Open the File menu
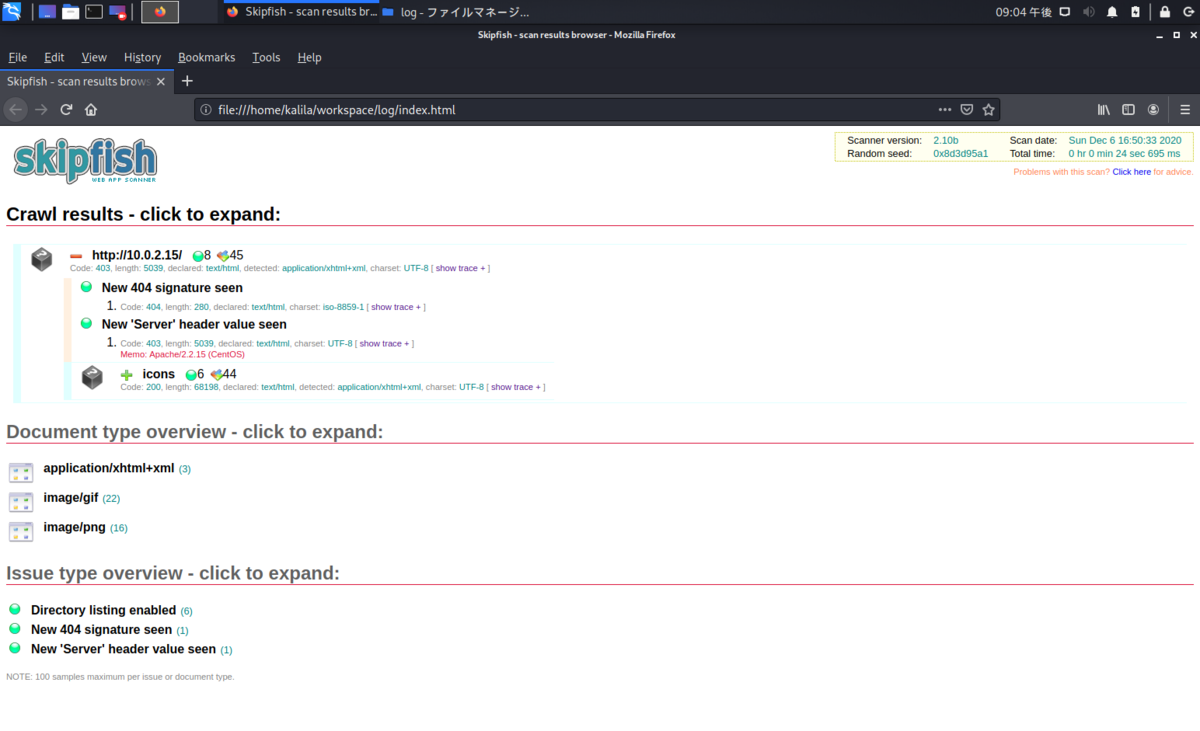1200x731 pixels. (18, 57)
